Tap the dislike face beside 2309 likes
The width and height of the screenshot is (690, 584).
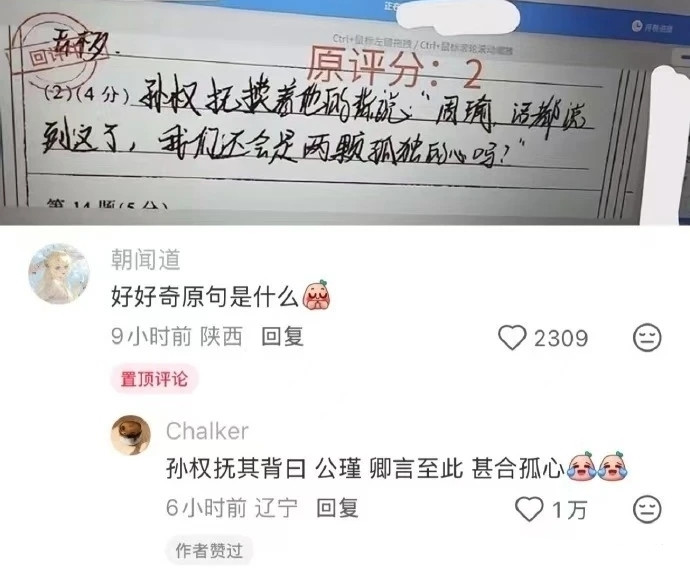tap(647, 338)
